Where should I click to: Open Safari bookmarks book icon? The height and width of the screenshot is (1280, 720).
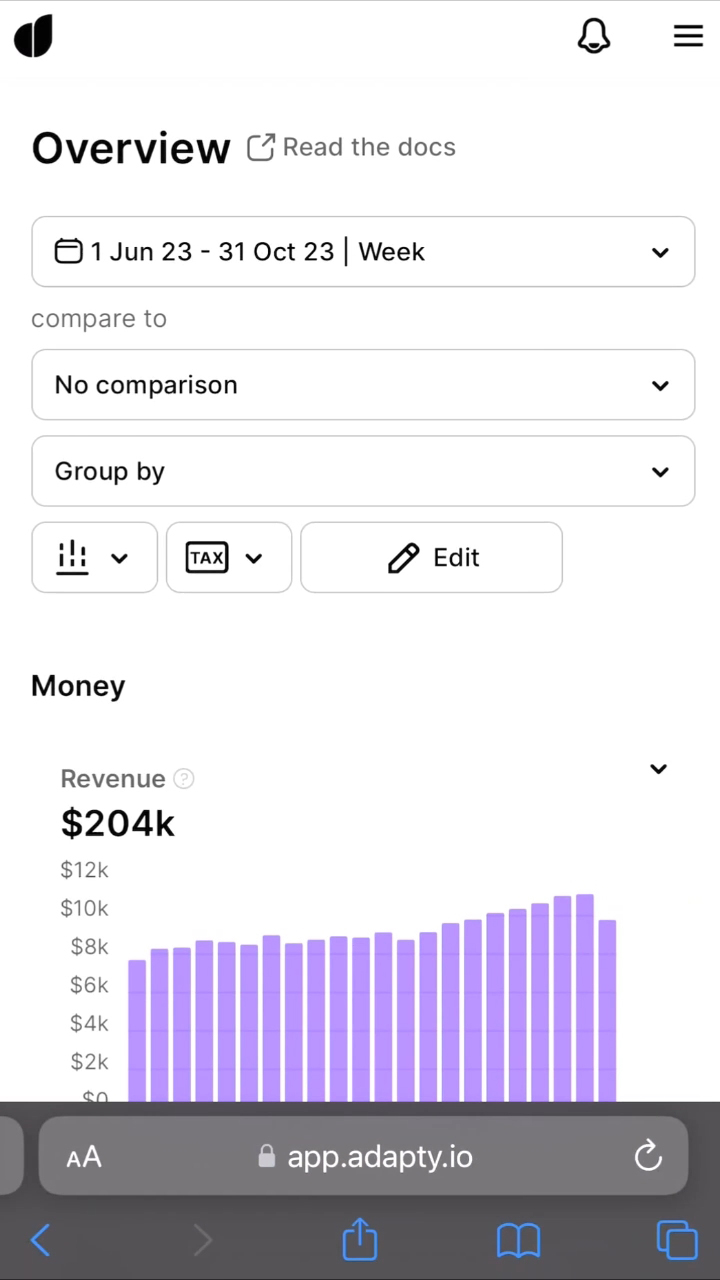[x=518, y=1241]
